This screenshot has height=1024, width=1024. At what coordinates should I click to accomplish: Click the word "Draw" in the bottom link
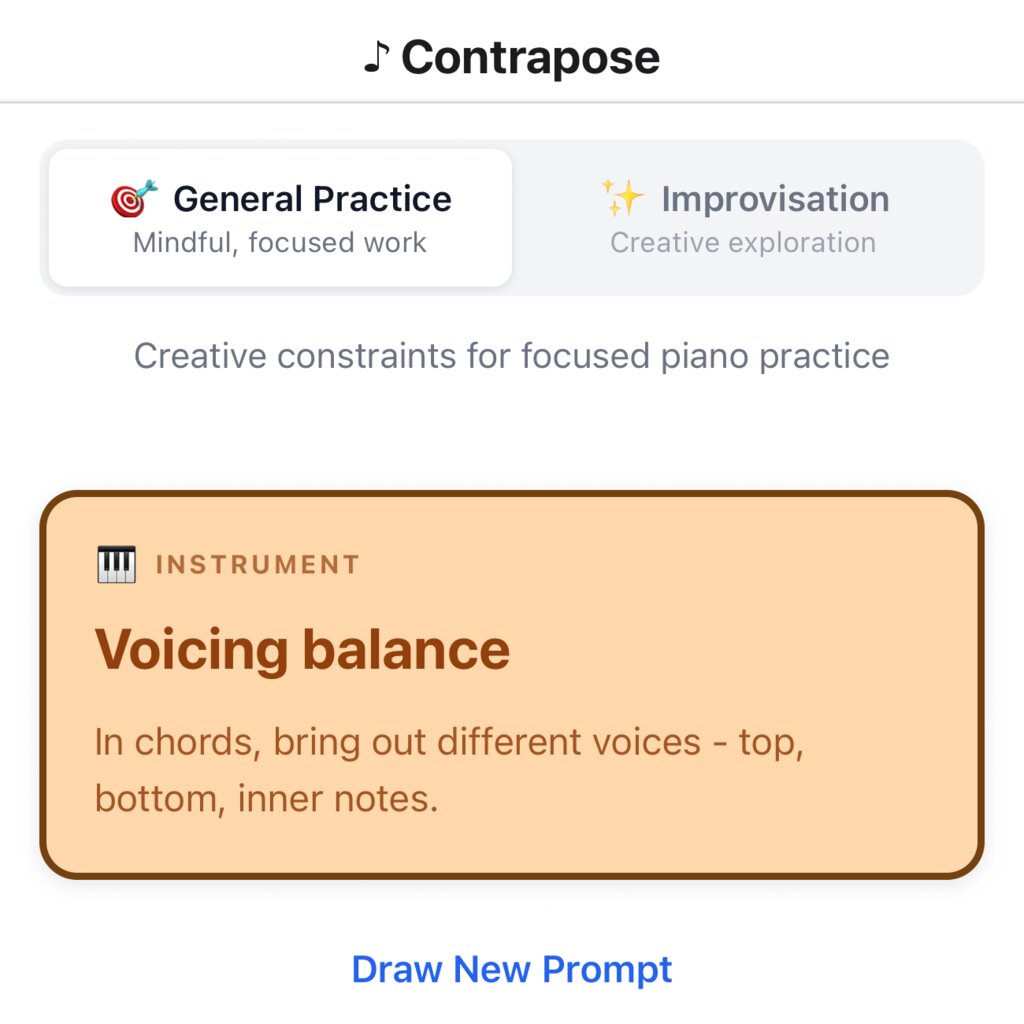(x=397, y=969)
